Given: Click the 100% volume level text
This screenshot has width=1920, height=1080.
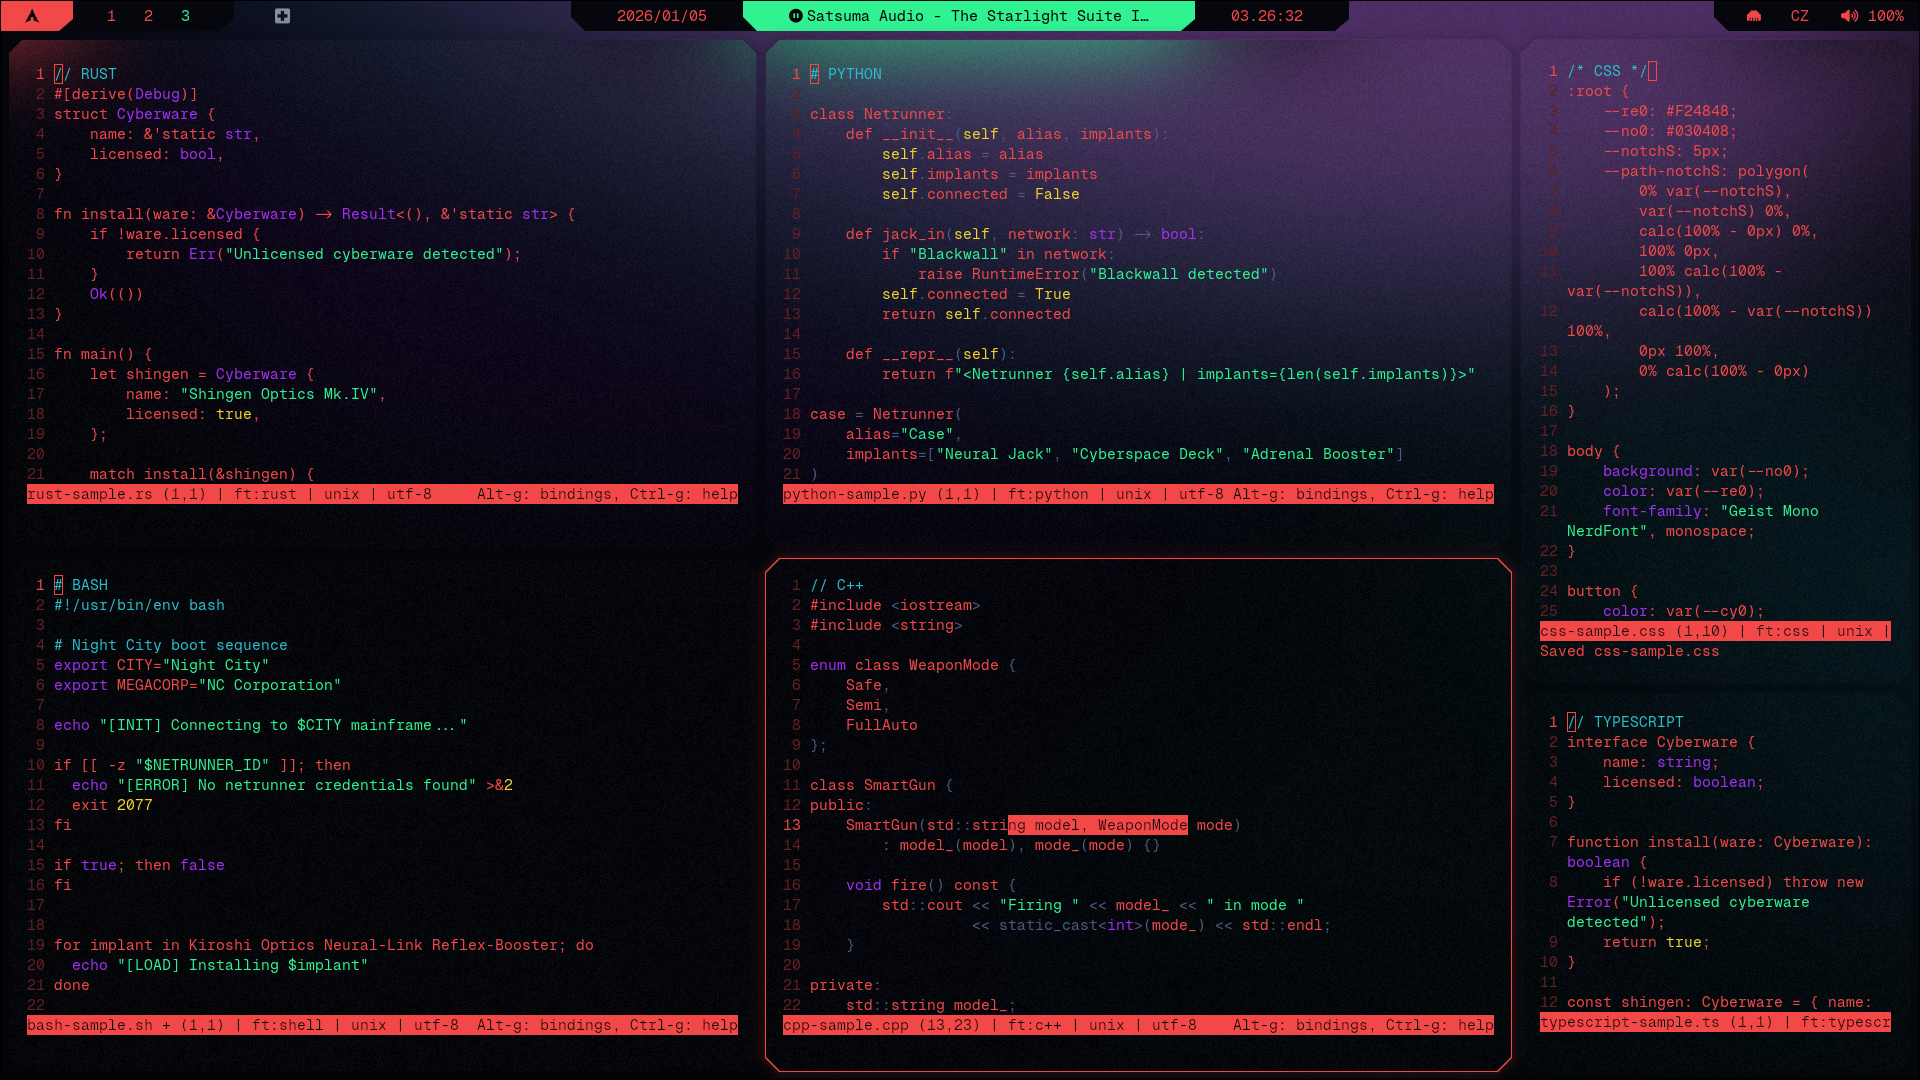Looking at the screenshot, I should tap(1886, 16).
